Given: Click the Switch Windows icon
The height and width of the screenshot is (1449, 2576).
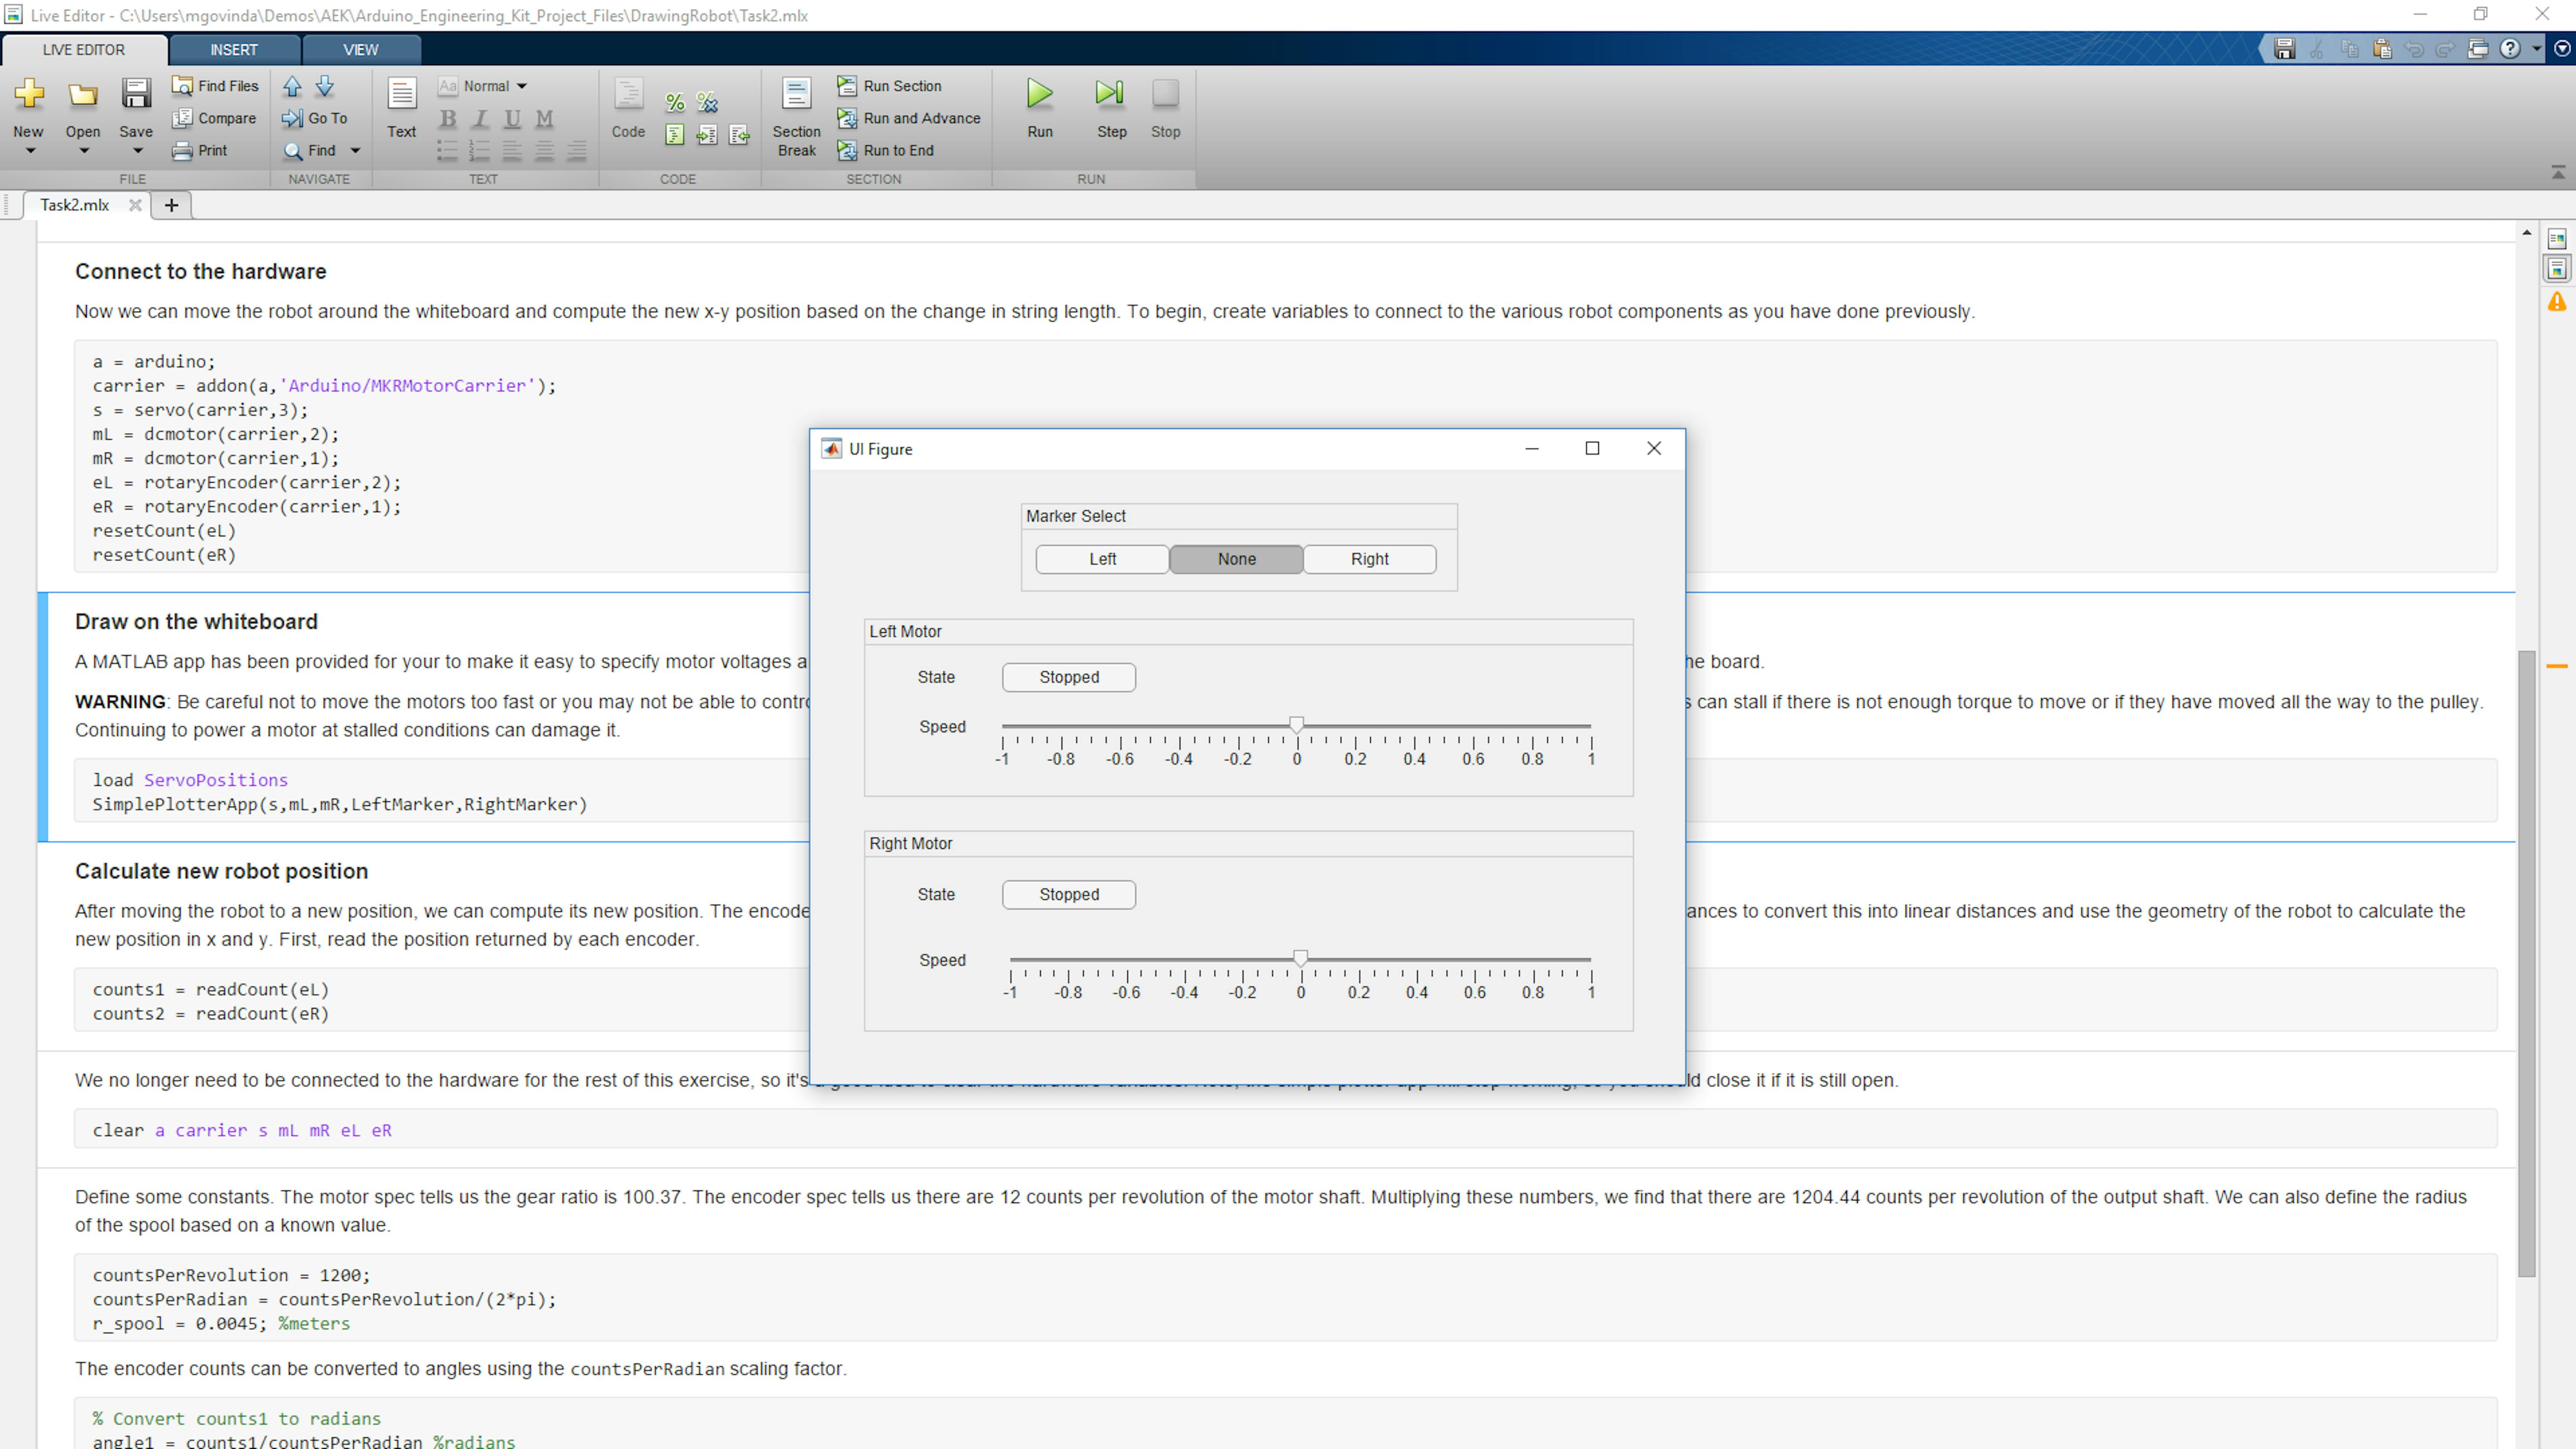Looking at the screenshot, I should click(x=2478, y=48).
